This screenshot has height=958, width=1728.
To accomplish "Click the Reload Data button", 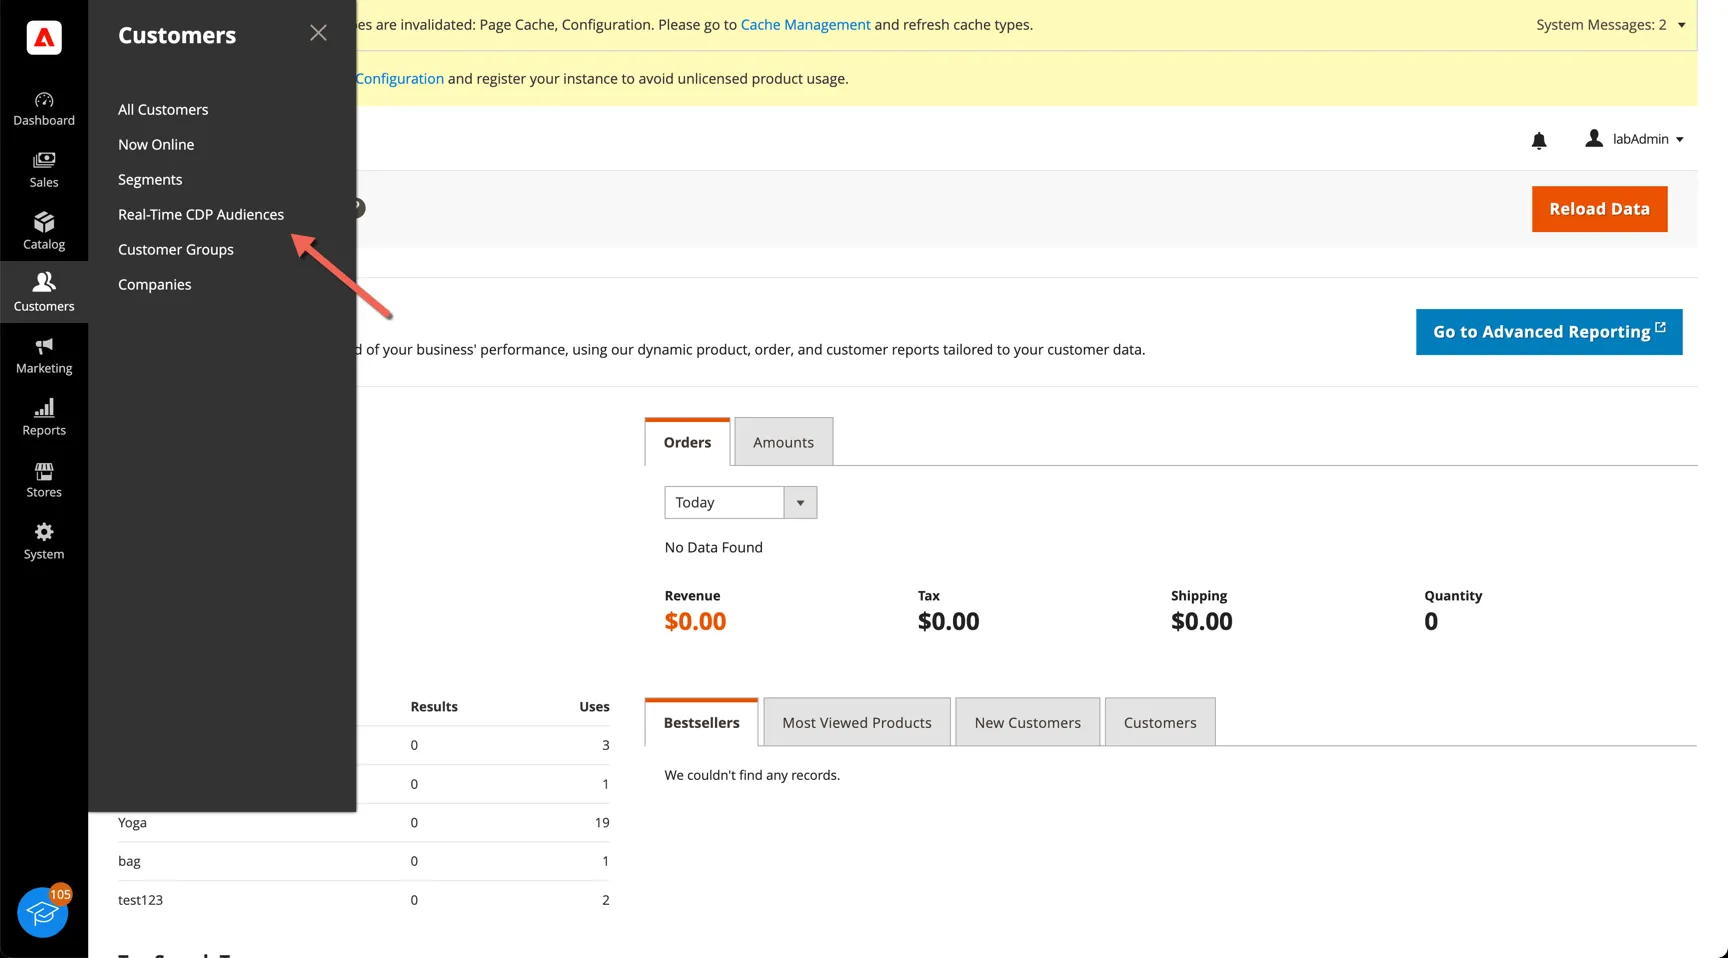I will coord(1599,209).
